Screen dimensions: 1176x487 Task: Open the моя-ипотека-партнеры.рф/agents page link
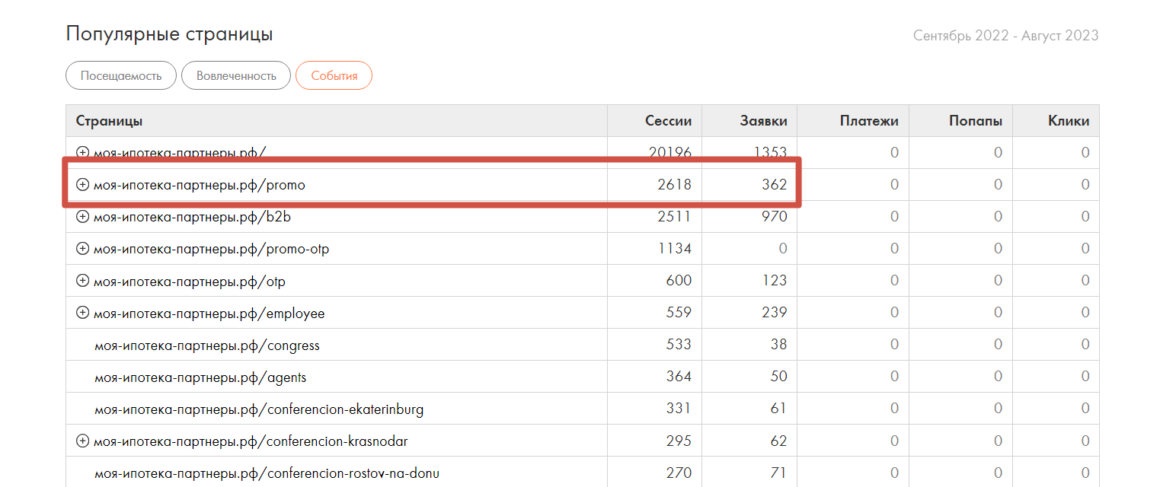pyautogui.click(x=199, y=377)
